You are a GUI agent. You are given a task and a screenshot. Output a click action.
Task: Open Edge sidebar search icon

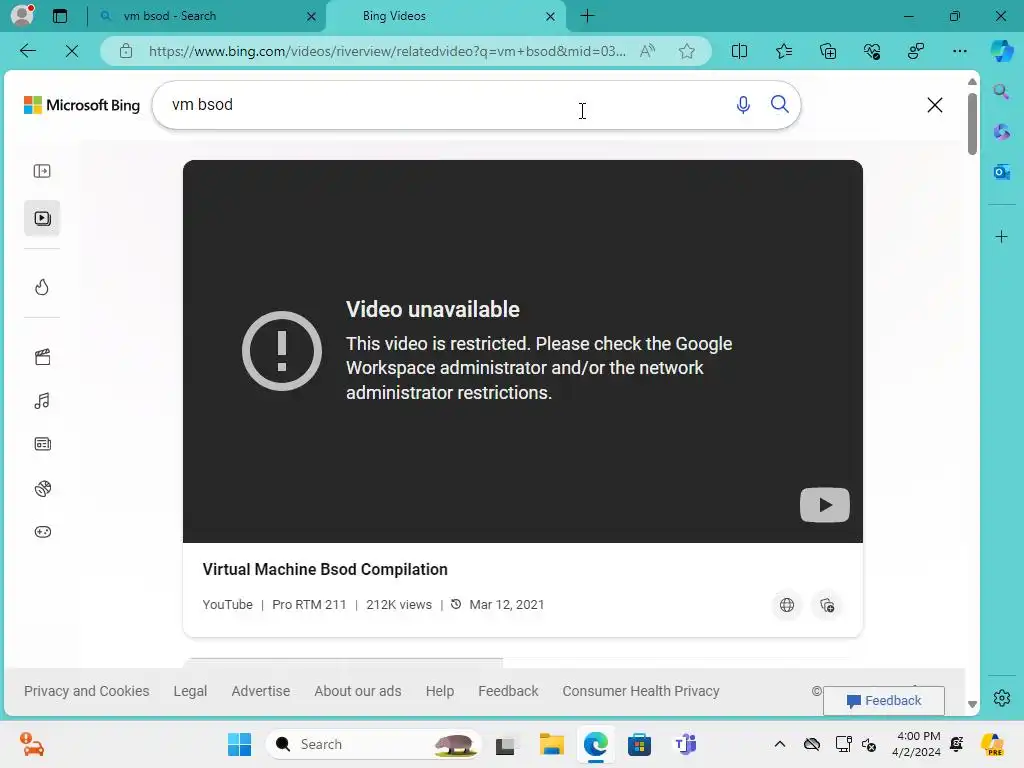[x=1001, y=91]
